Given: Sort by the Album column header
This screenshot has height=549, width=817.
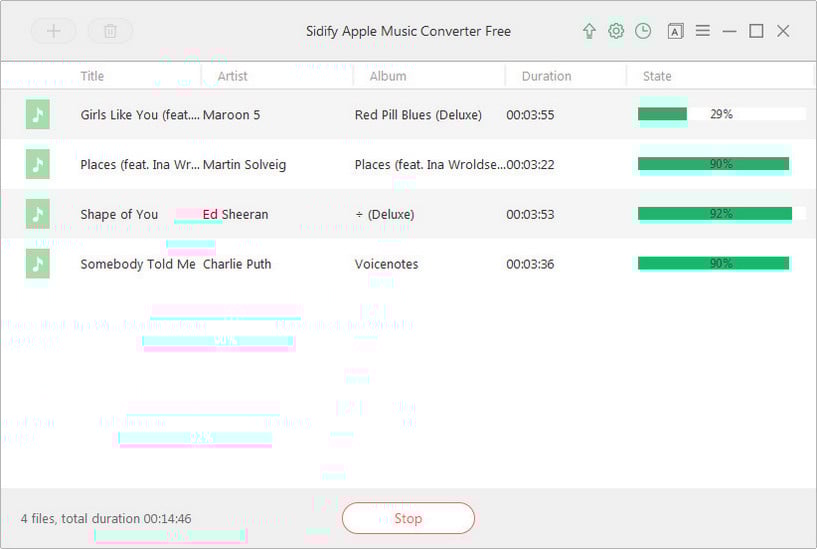Looking at the screenshot, I should click(388, 76).
